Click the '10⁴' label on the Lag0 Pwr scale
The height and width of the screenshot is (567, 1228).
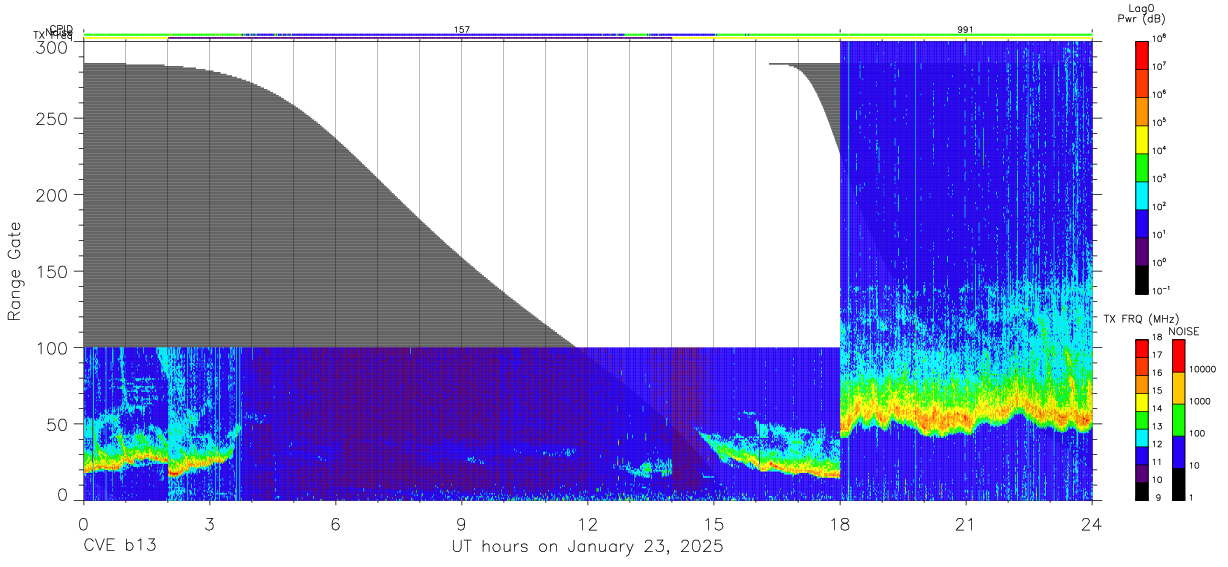tap(1160, 151)
